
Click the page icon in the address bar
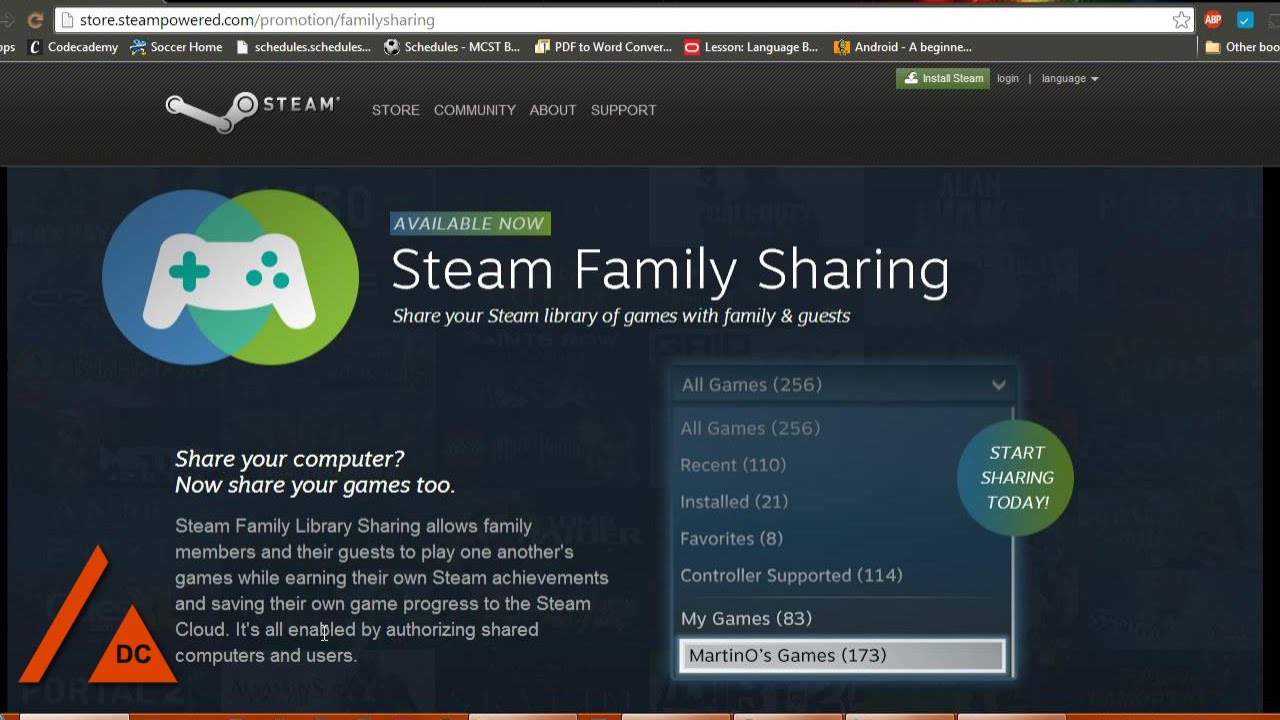coord(67,20)
